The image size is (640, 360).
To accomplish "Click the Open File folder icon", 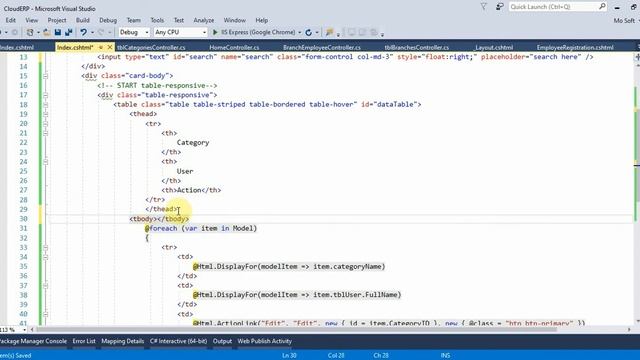I will point(47,32).
